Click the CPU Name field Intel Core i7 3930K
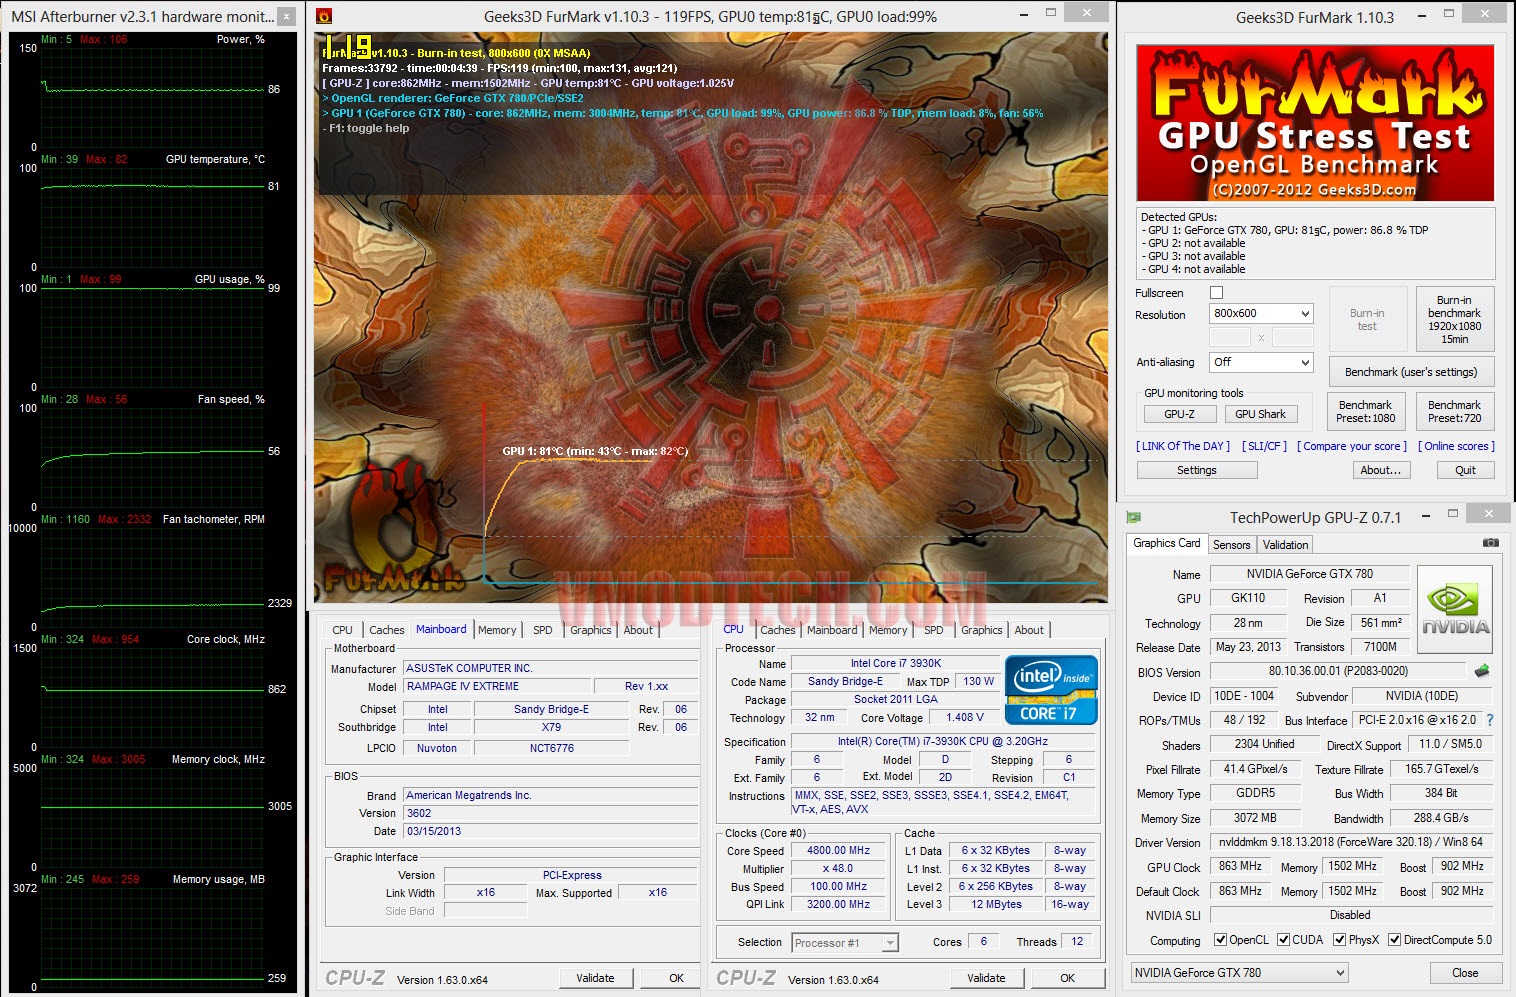Screen dimensions: 1516x997 [x=895, y=664]
